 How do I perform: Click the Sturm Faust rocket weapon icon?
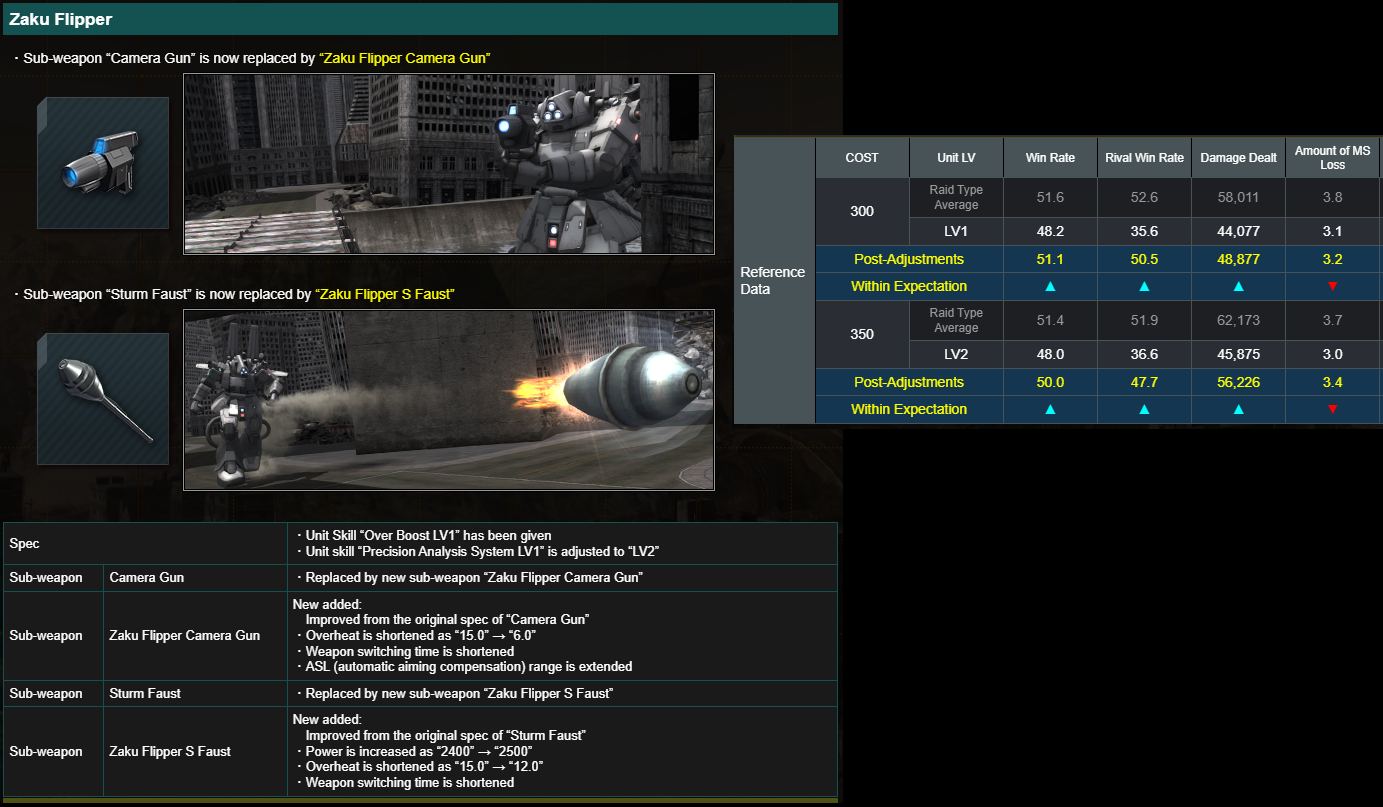(103, 399)
